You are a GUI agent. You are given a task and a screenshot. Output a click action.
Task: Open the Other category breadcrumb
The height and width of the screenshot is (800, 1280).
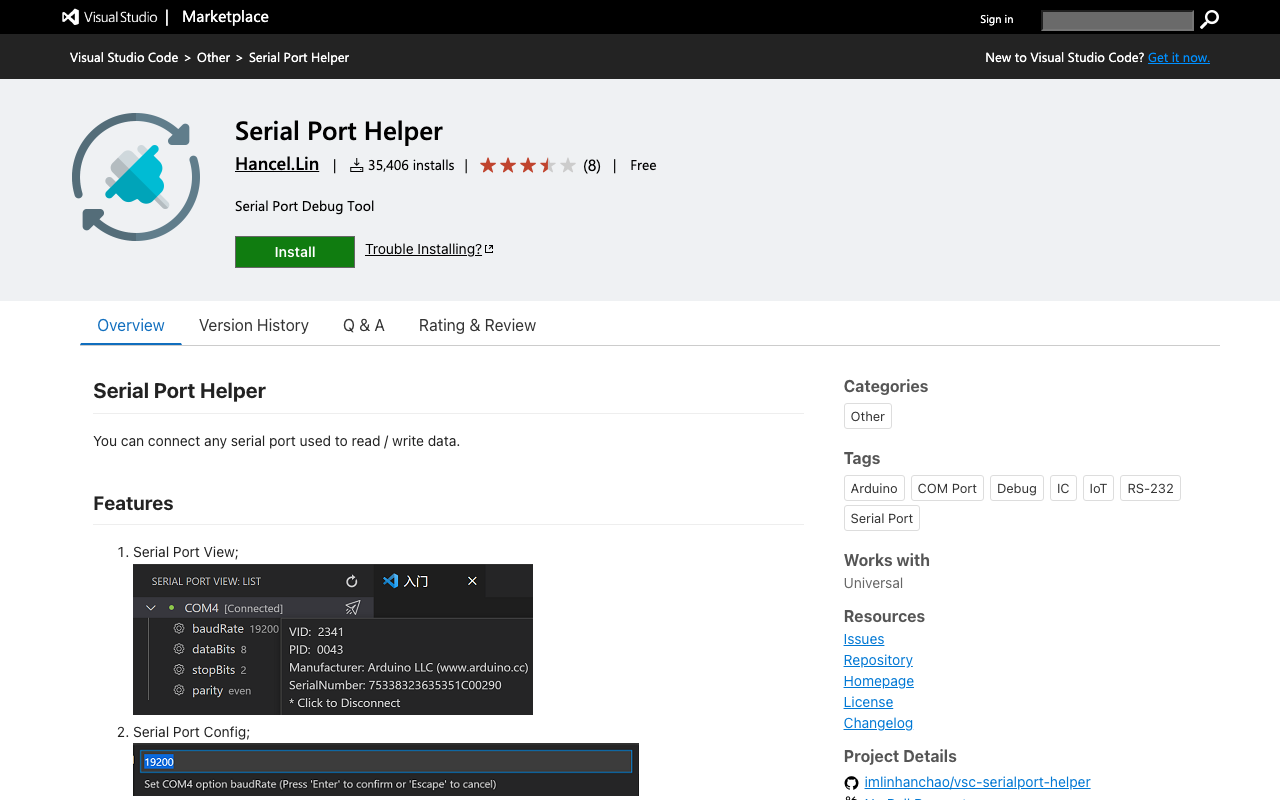213,57
